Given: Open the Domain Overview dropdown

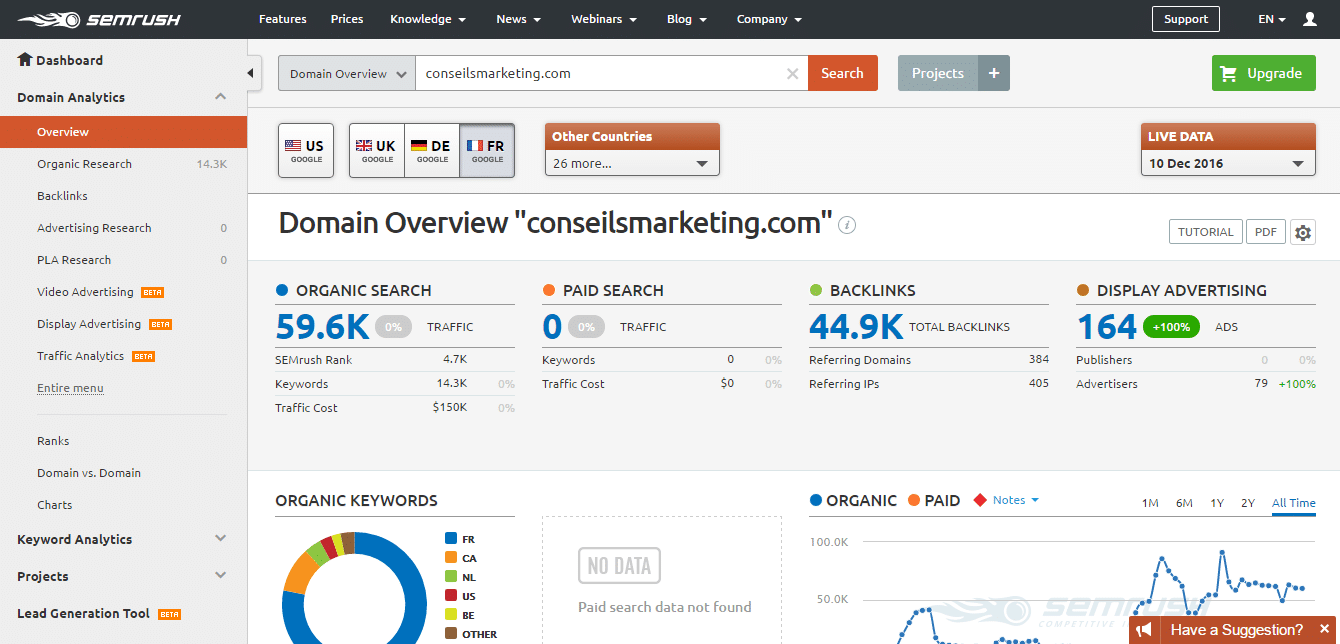Looking at the screenshot, I should [x=346, y=73].
